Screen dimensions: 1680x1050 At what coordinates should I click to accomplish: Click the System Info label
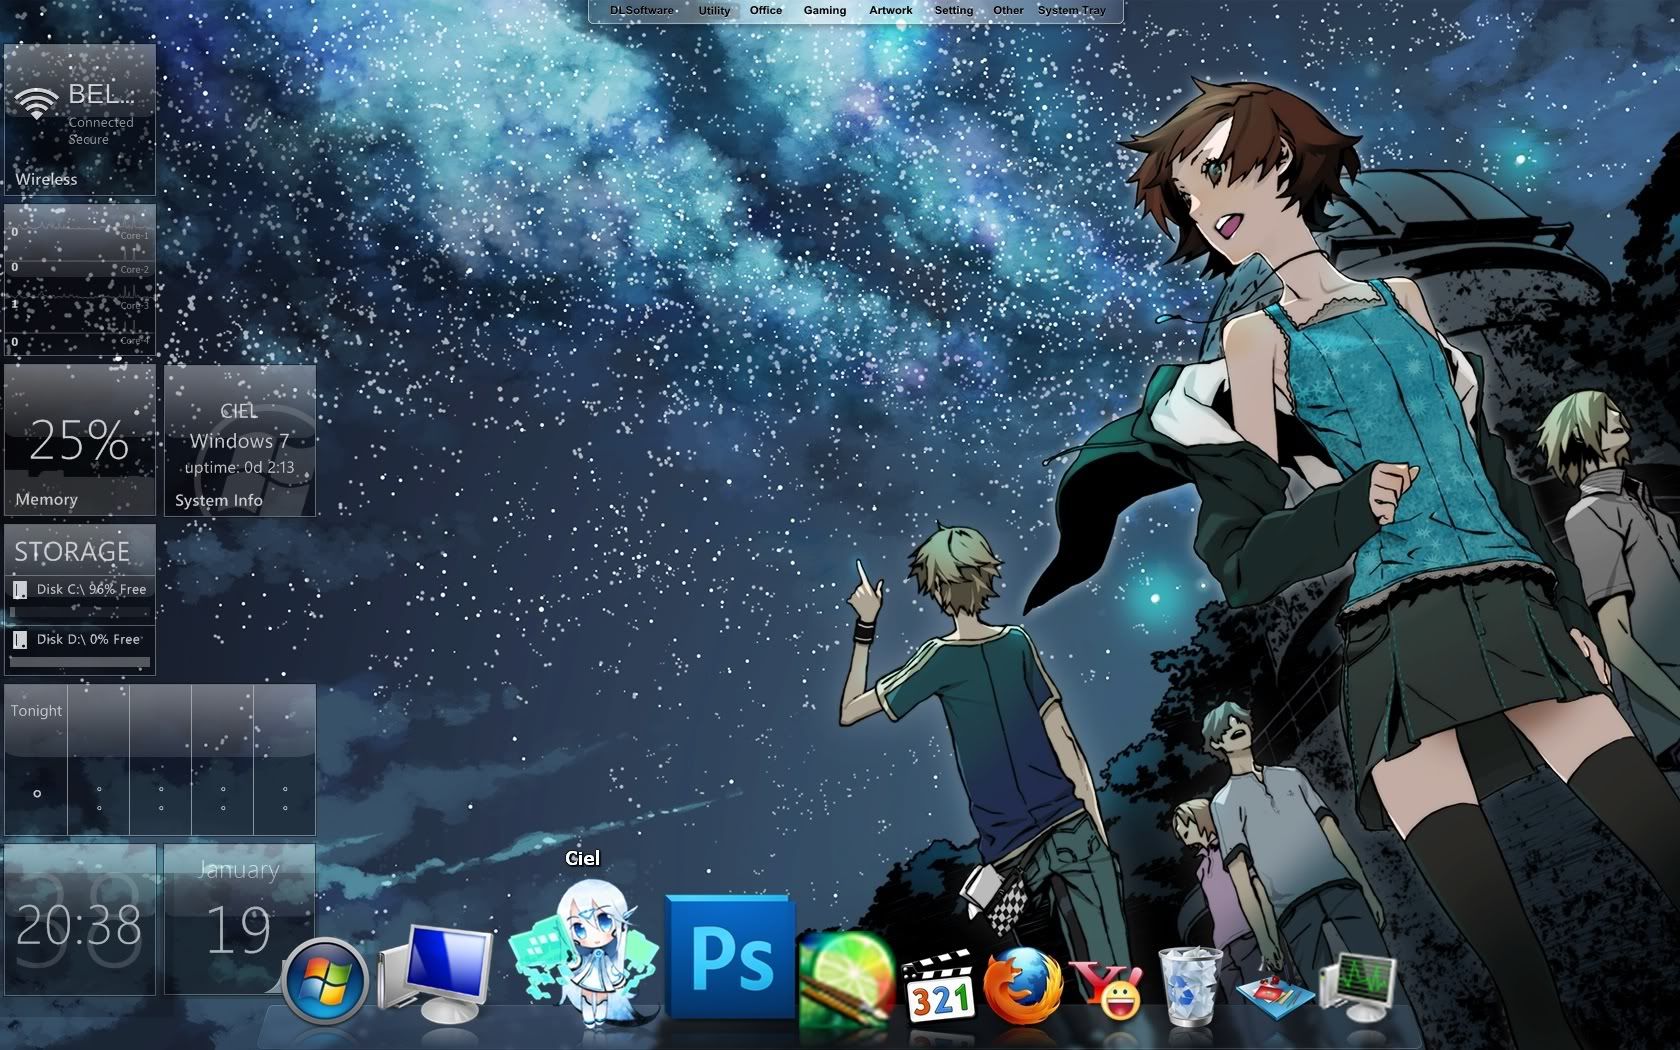219,500
